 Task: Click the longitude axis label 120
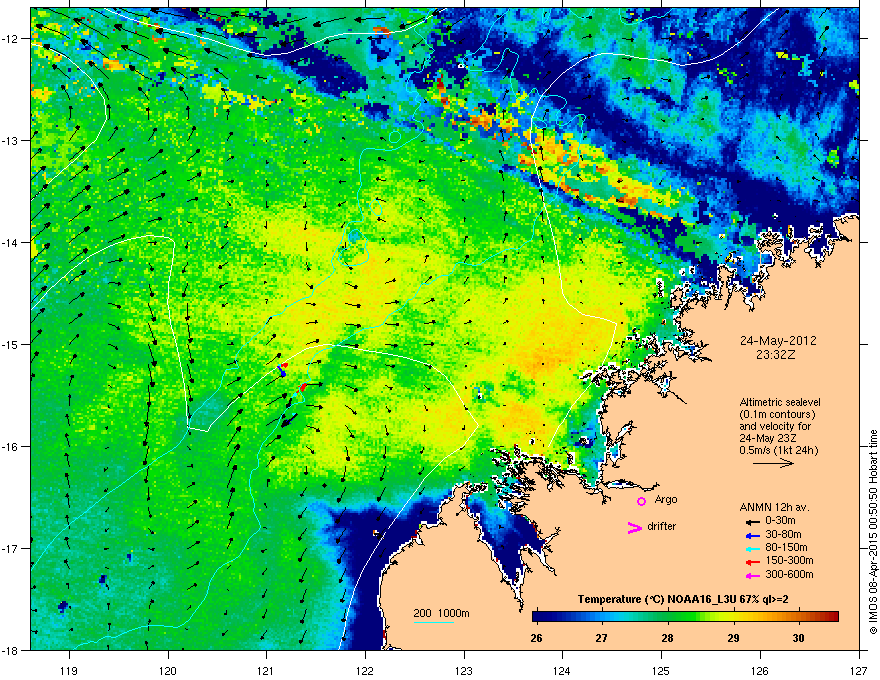(168, 670)
